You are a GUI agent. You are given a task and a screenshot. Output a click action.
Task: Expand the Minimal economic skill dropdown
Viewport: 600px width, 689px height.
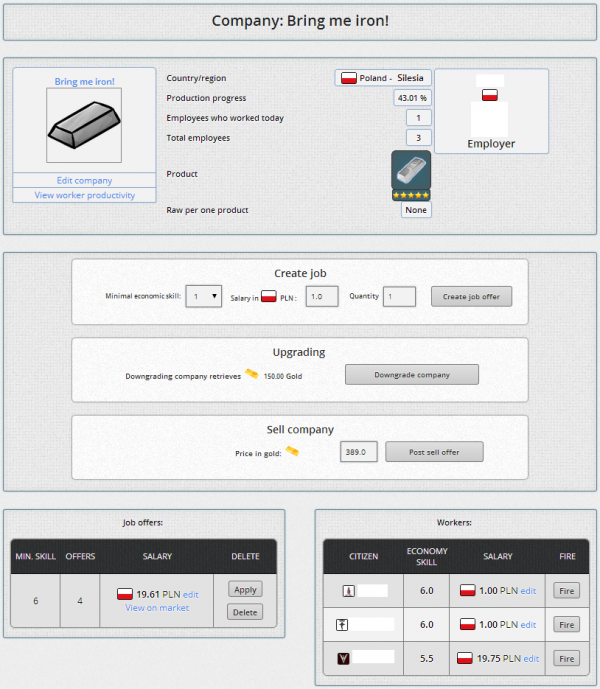tap(204, 296)
